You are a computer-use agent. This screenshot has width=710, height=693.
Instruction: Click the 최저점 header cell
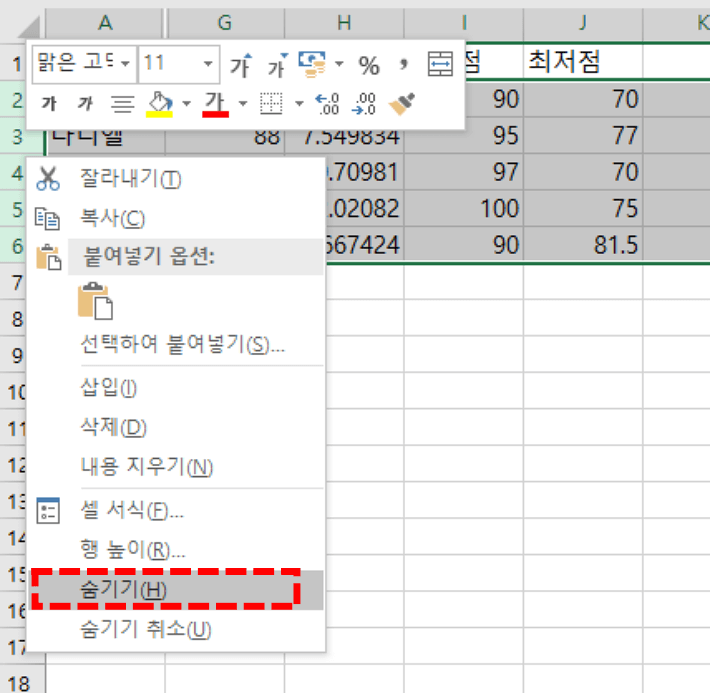tap(583, 62)
